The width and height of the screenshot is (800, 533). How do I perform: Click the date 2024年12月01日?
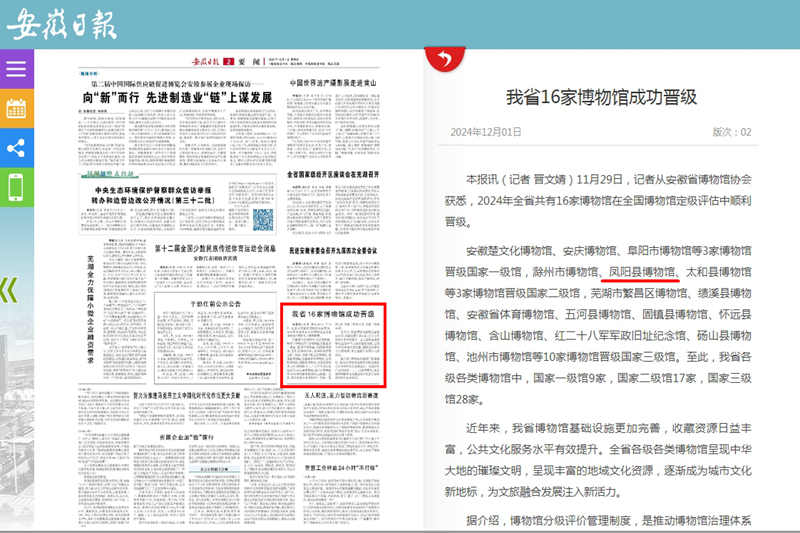point(486,132)
